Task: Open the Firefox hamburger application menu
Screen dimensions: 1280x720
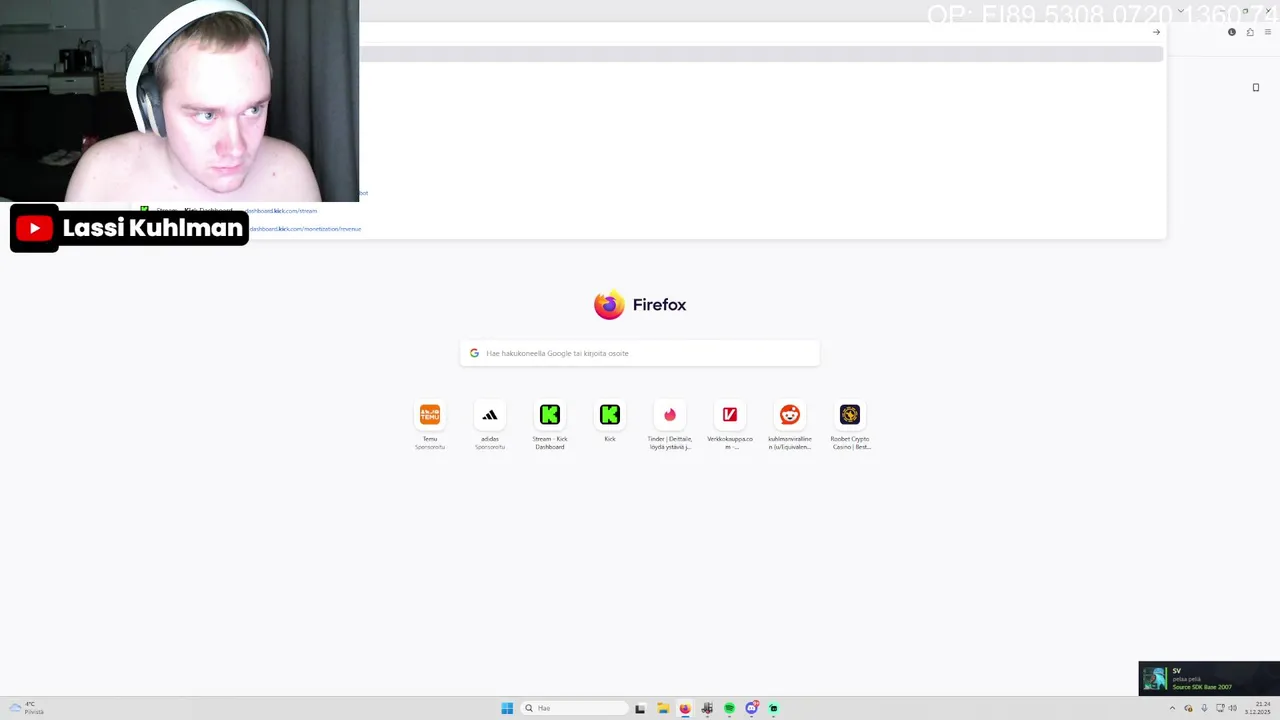Action: tap(1268, 32)
